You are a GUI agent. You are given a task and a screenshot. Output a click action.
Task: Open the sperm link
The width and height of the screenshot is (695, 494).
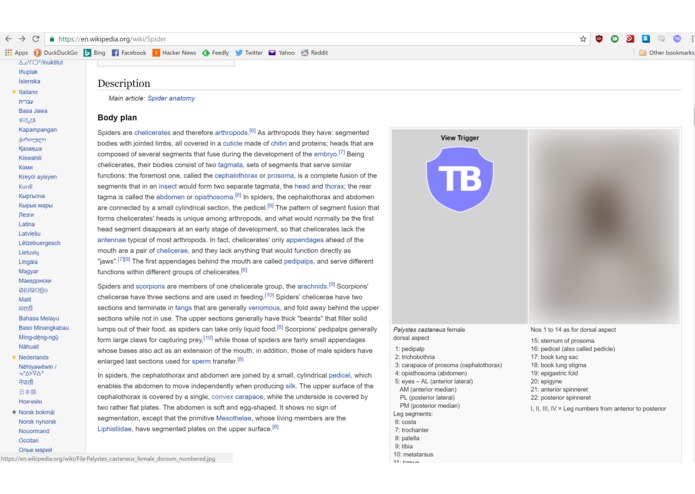coord(201,362)
